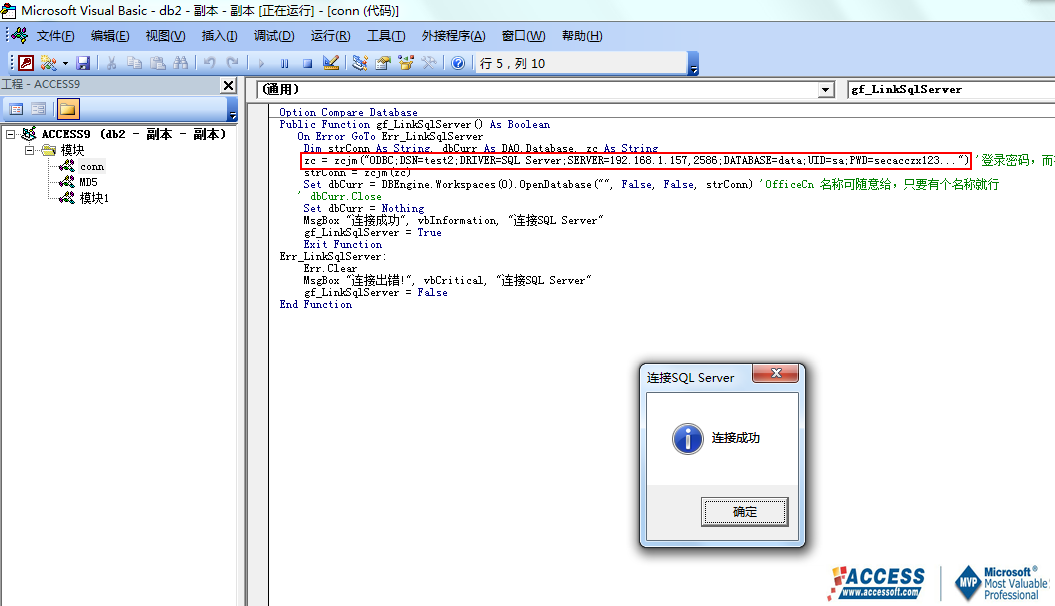Click the Redo arrow icon
The width and height of the screenshot is (1055, 606).
pos(232,63)
